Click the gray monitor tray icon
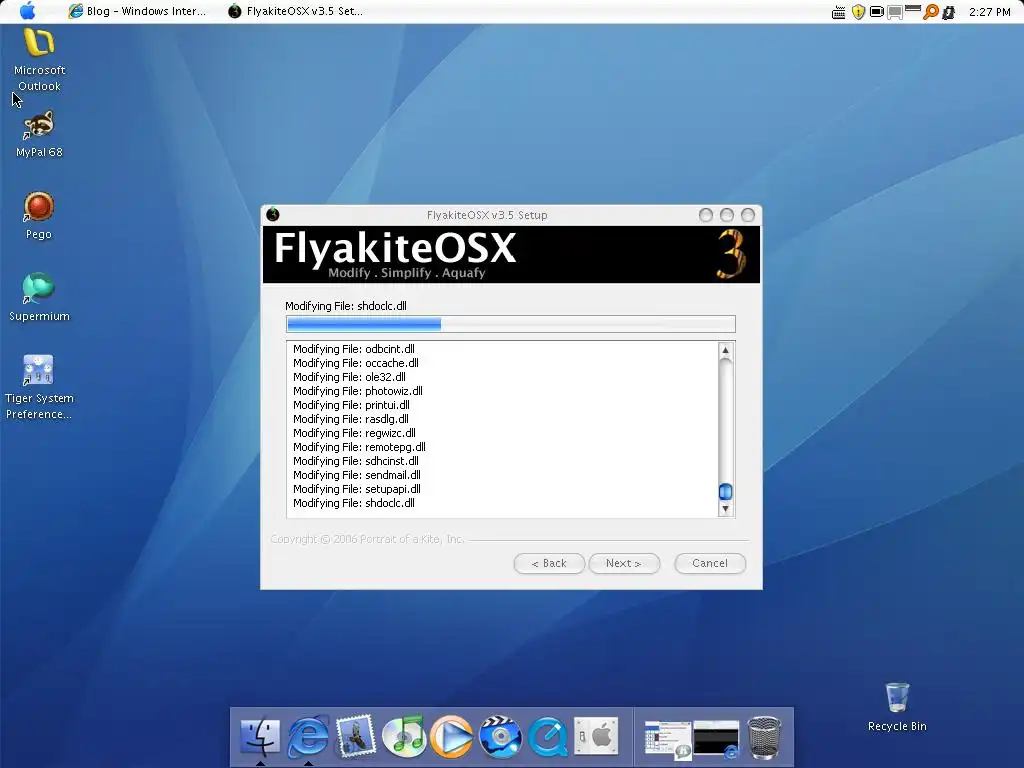Image resolution: width=1024 pixels, height=768 pixels. pyautogui.click(x=895, y=12)
